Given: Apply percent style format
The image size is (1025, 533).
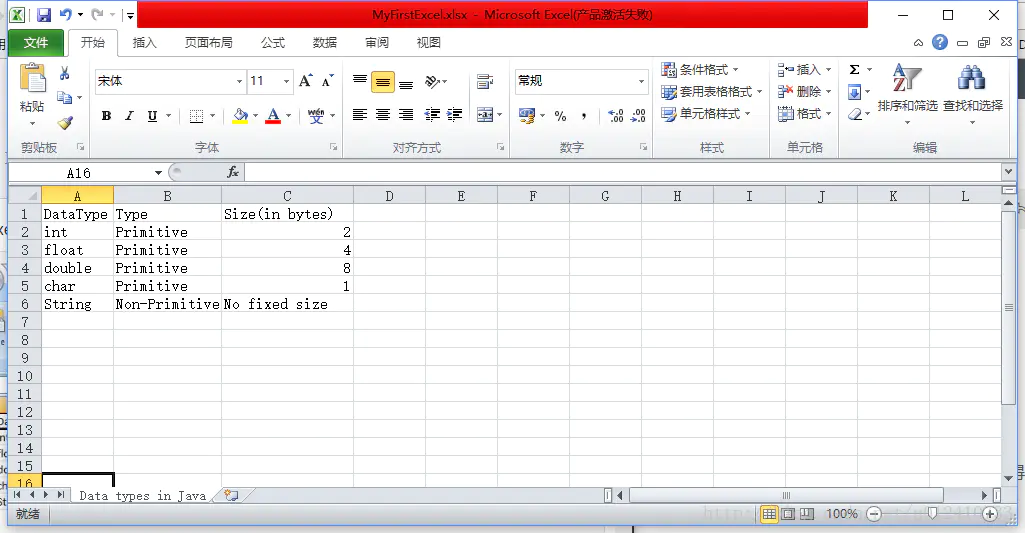Looking at the screenshot, I should coord(560,116).
